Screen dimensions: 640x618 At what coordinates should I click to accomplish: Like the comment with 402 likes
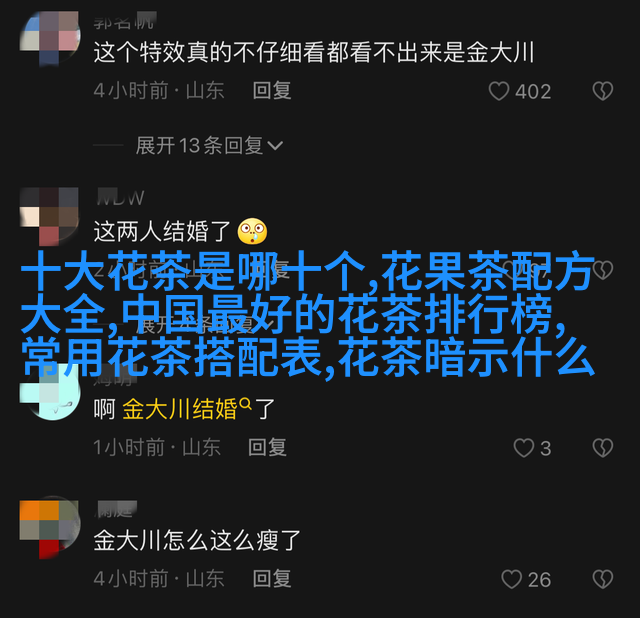(x=499, y=91)
